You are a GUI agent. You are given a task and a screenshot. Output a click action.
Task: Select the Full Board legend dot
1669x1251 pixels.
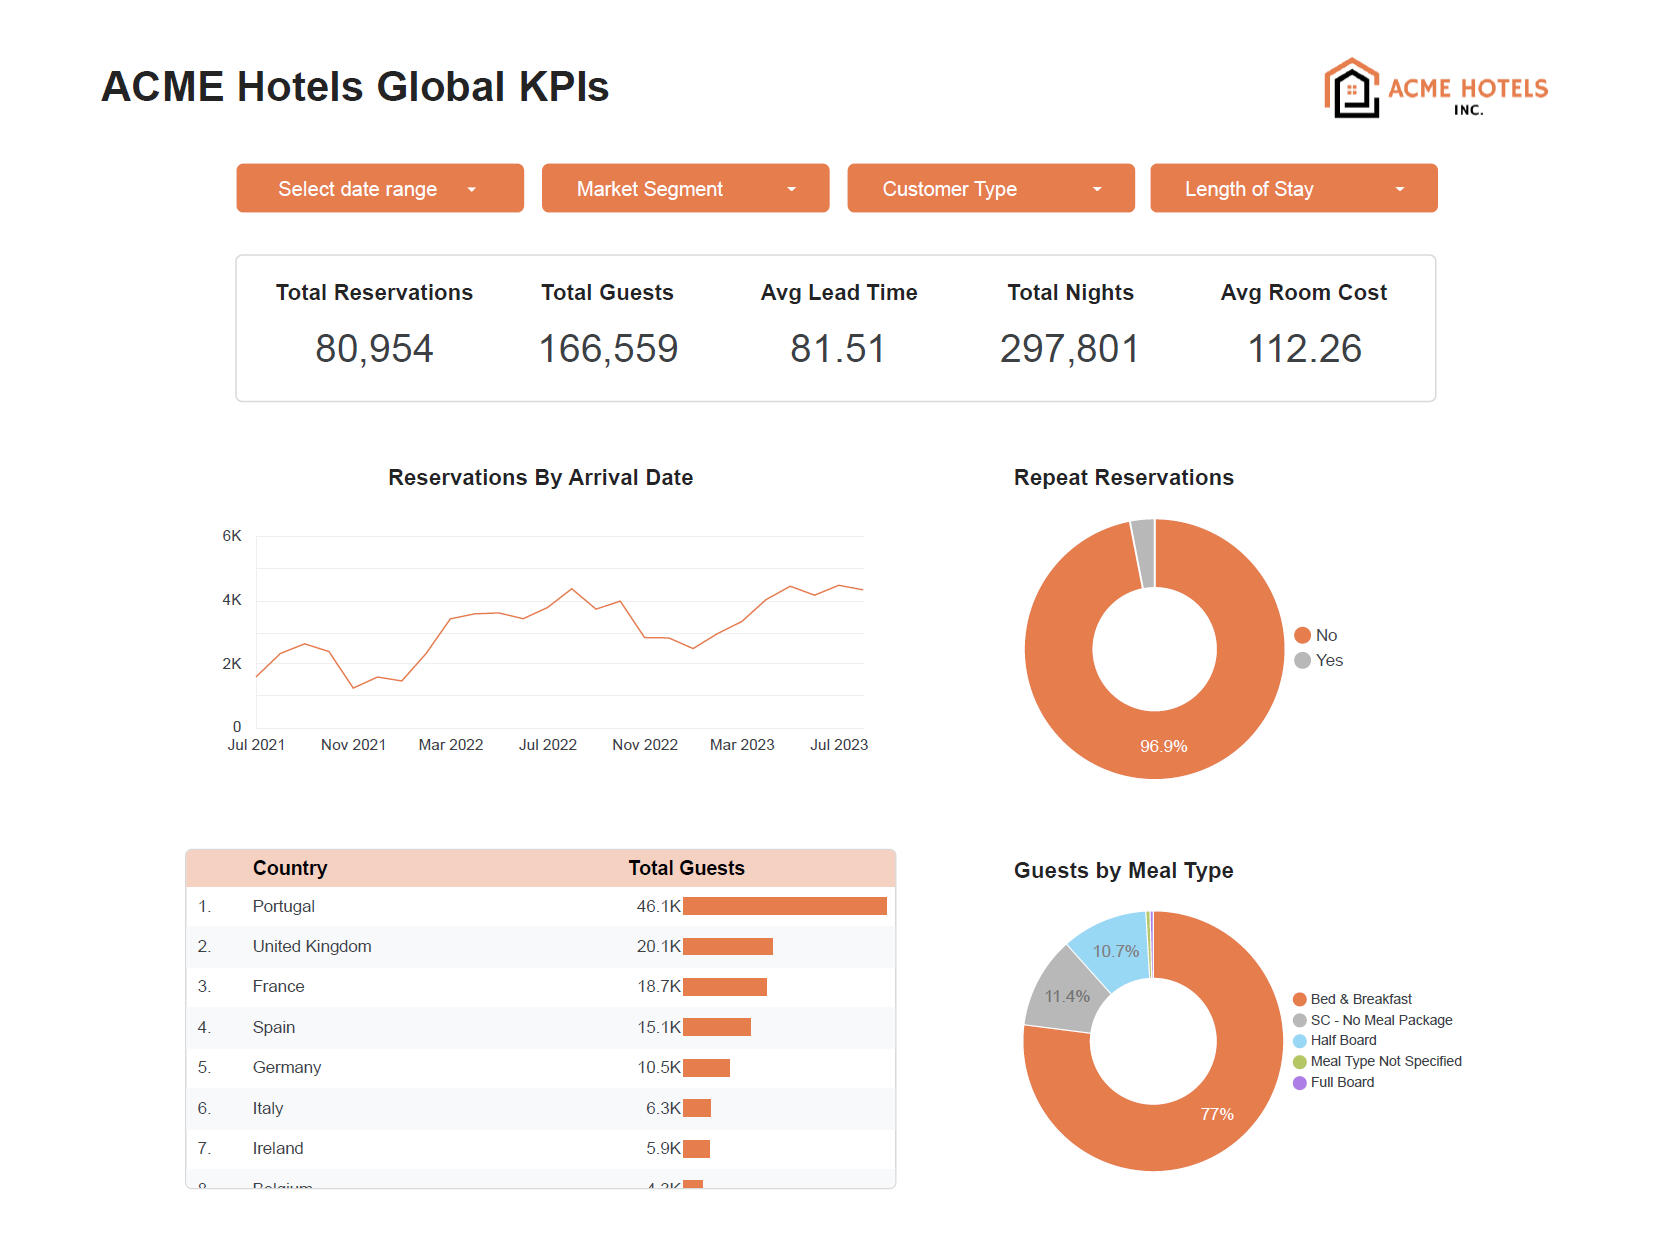pyautogui.click(x=1299, y=1082)
